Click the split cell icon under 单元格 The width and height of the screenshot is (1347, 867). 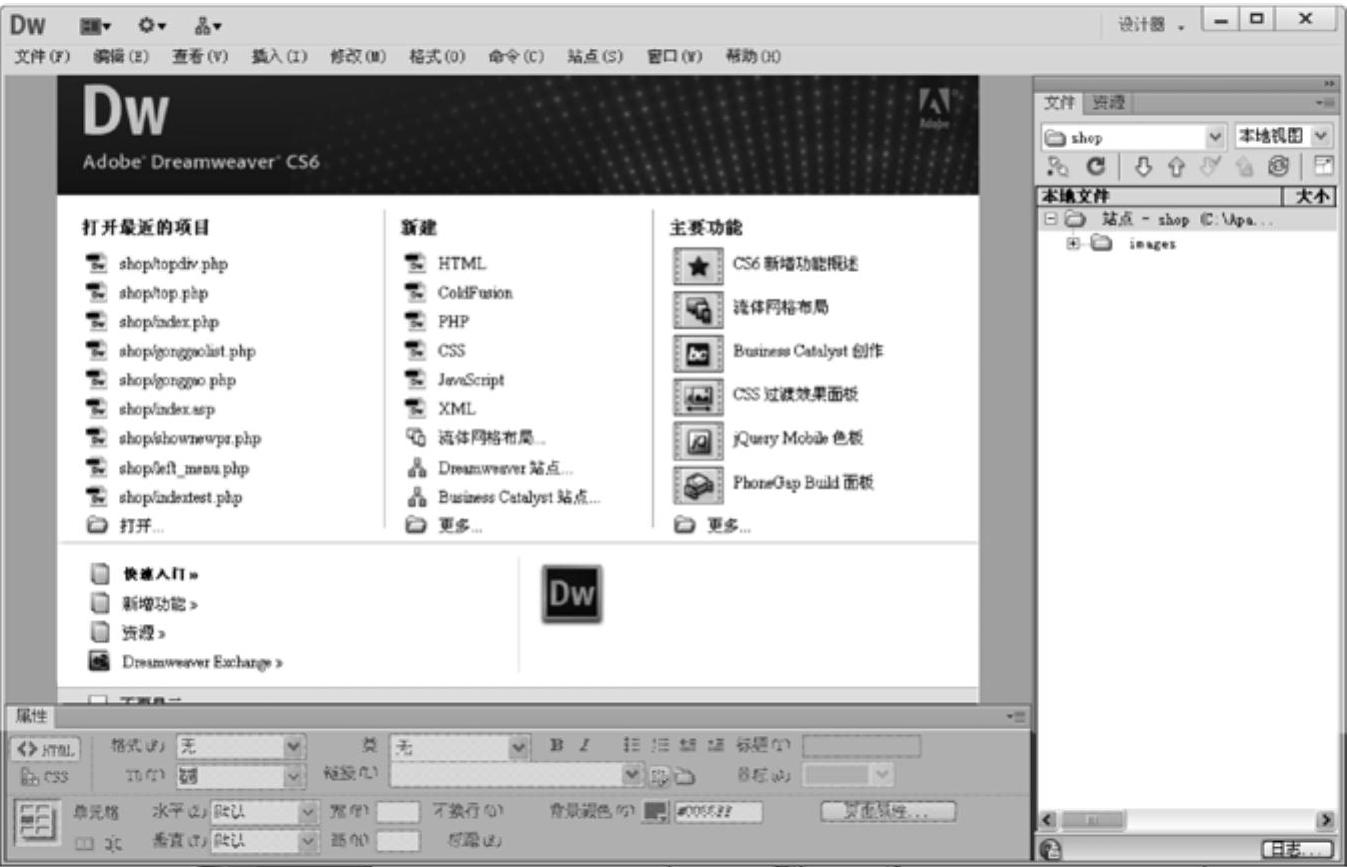[x=116, y=843]
